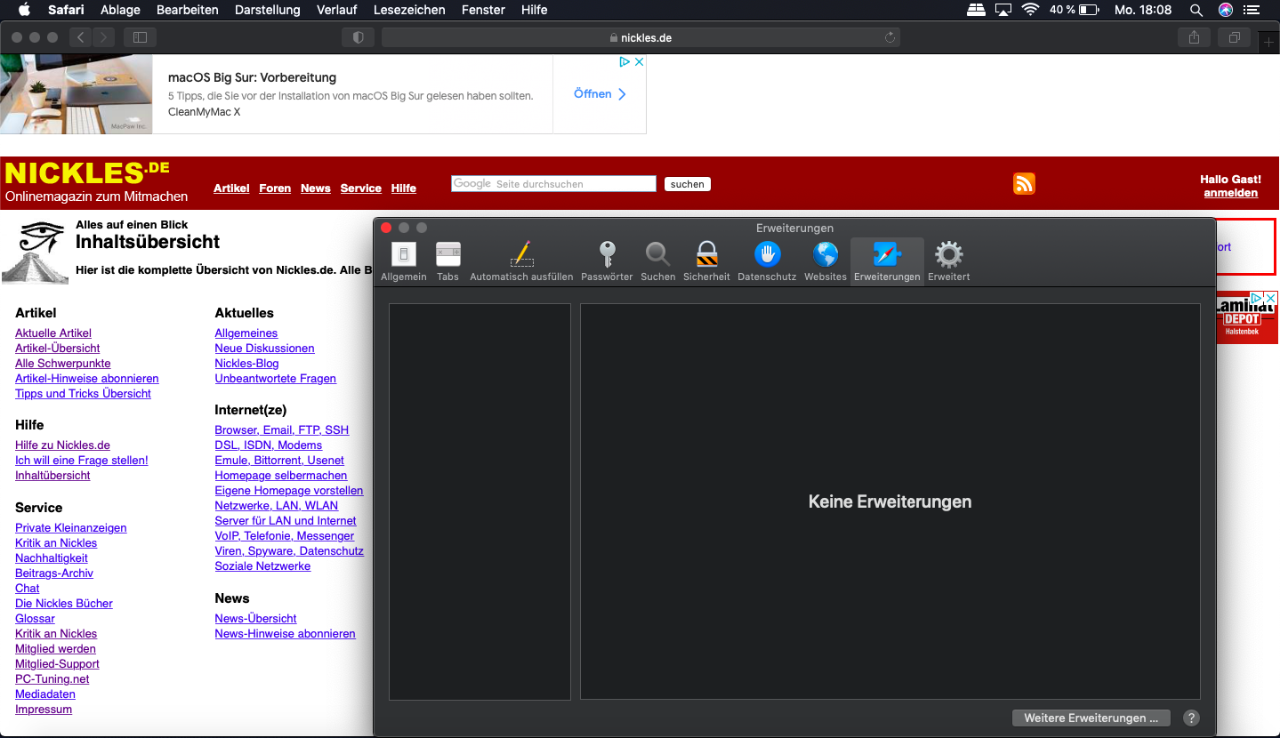
Task: Open Tipps und Tricks Übersicht link
Action: (x=83, y=393)
